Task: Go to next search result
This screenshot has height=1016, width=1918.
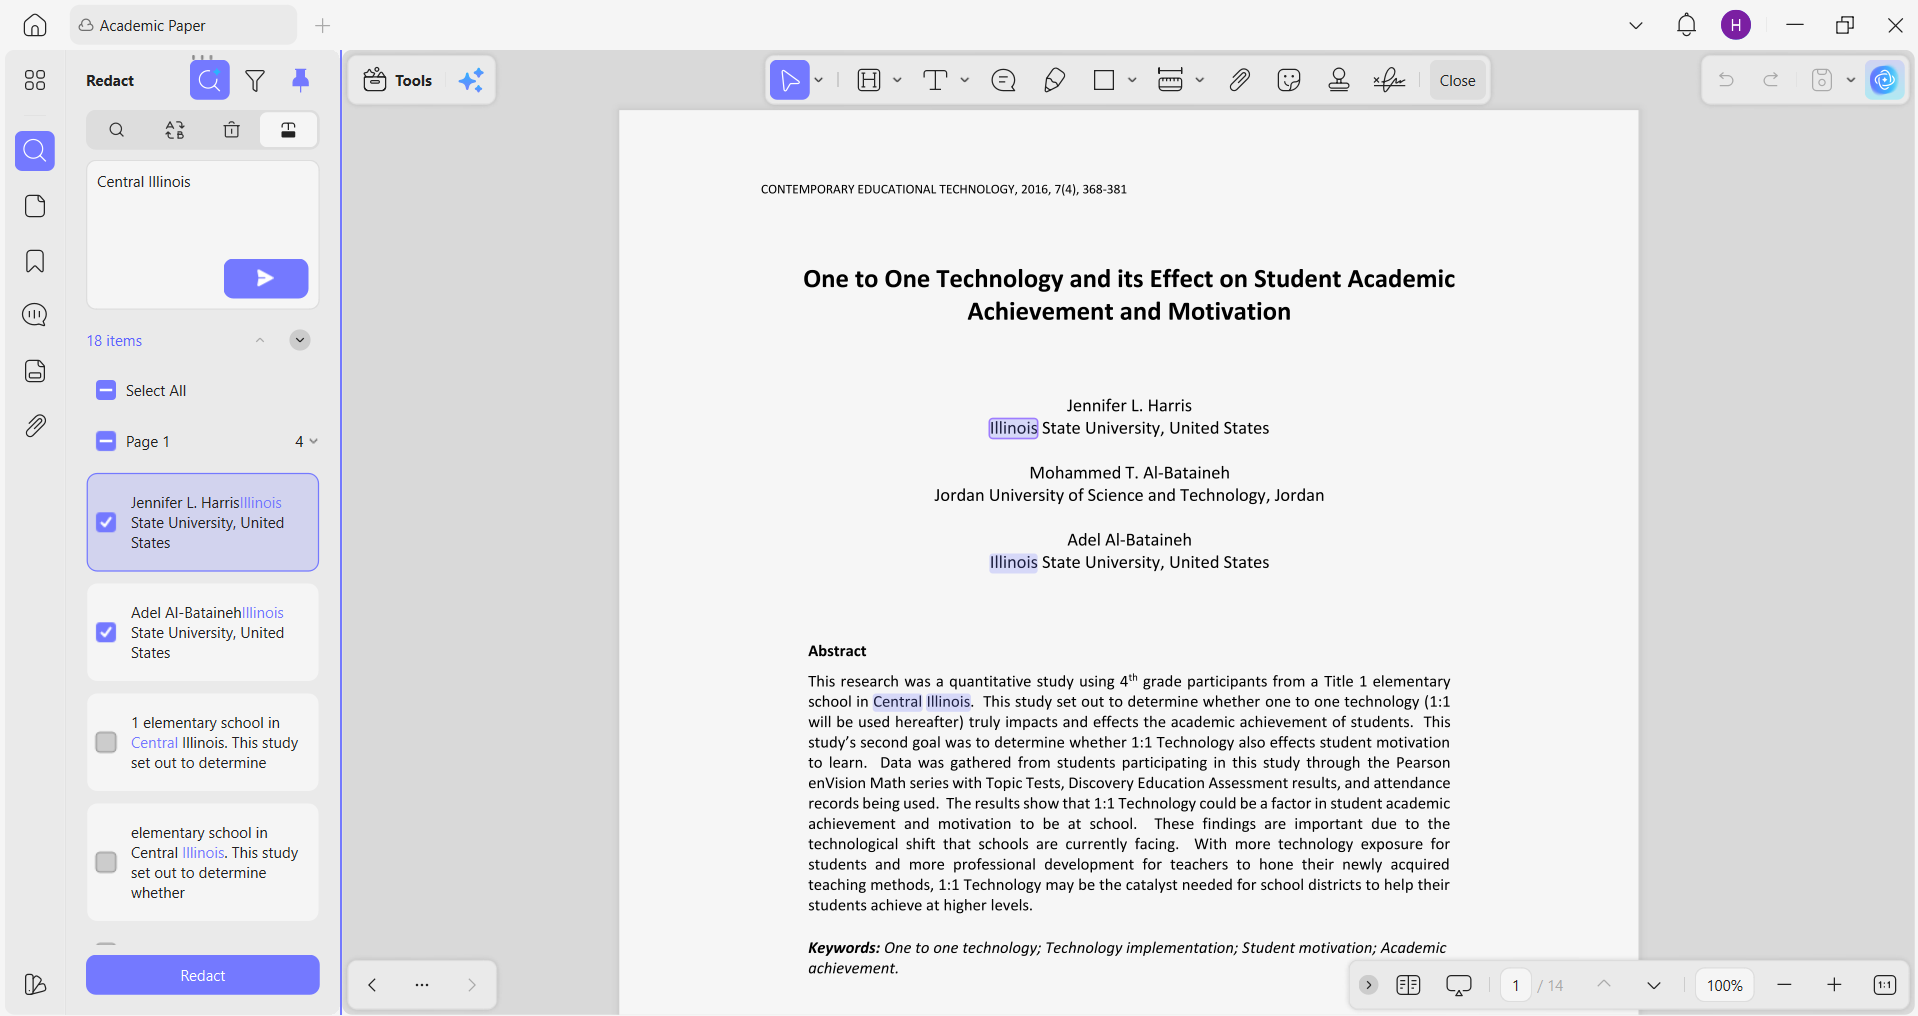Action: [300, 340]
